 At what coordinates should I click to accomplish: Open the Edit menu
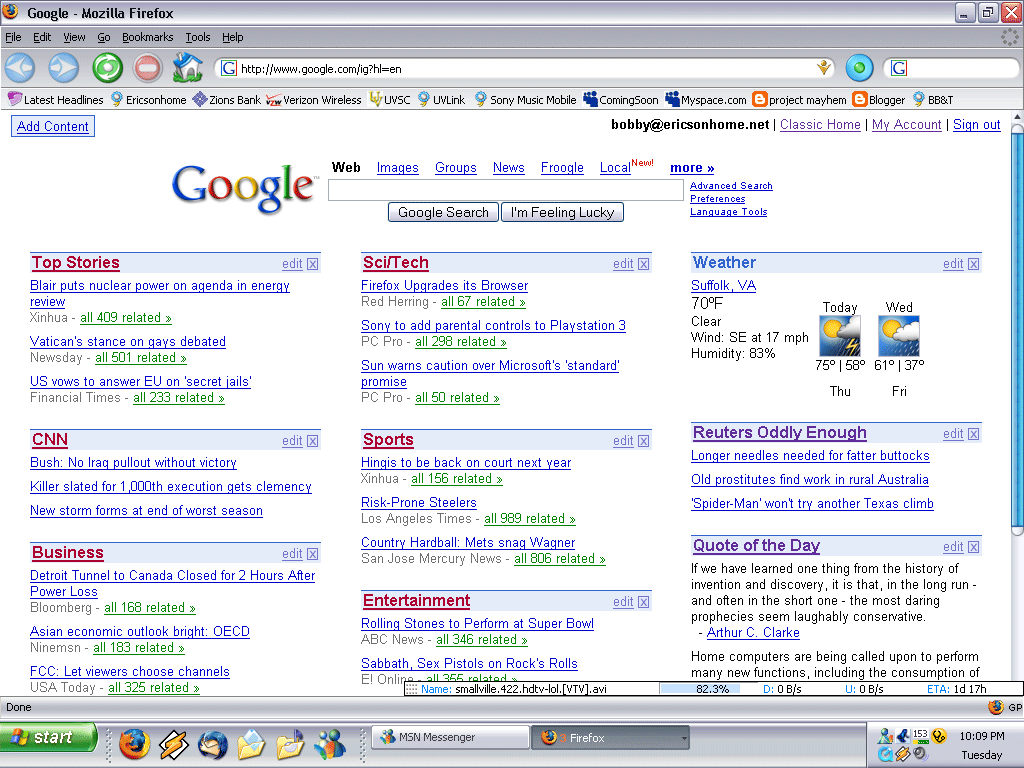pyautogui.click(x=42, y=37)
